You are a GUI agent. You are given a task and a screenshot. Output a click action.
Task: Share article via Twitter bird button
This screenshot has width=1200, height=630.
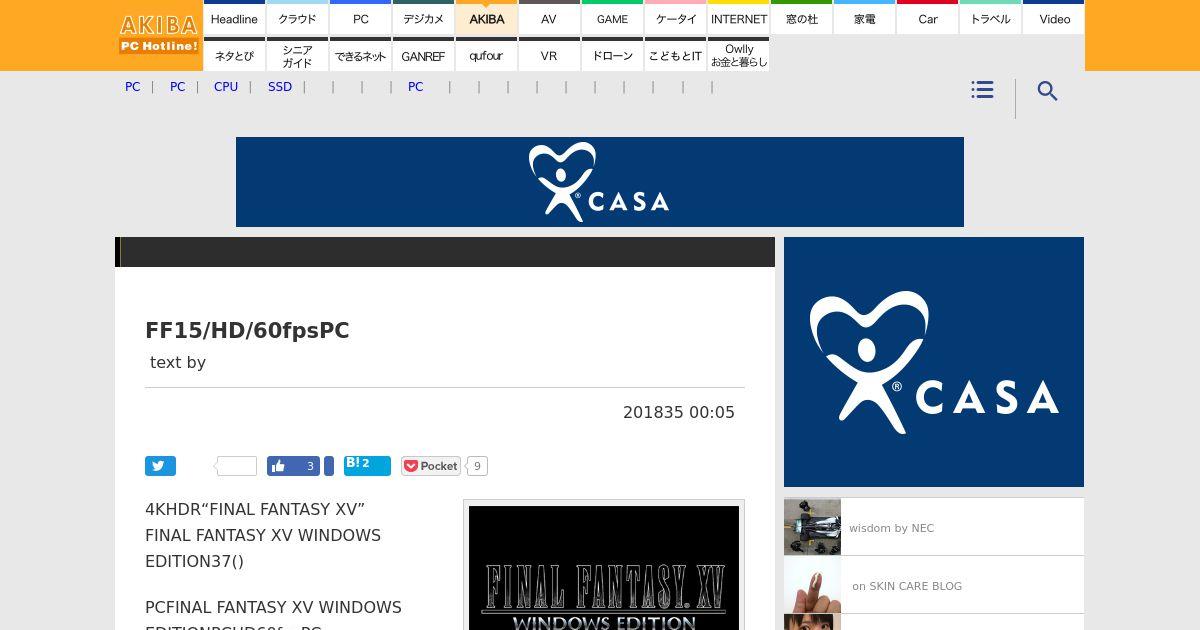[160, 466]
